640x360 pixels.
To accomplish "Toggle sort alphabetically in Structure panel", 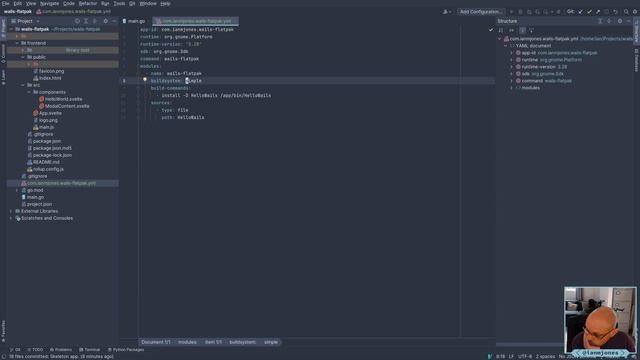I will [501, 30].
